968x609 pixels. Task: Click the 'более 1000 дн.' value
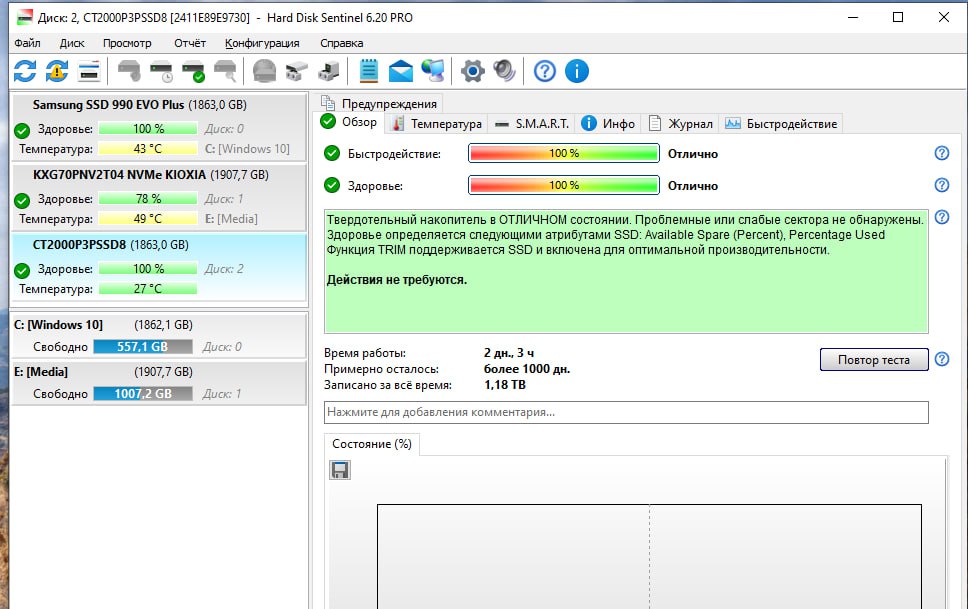point(527,369)
